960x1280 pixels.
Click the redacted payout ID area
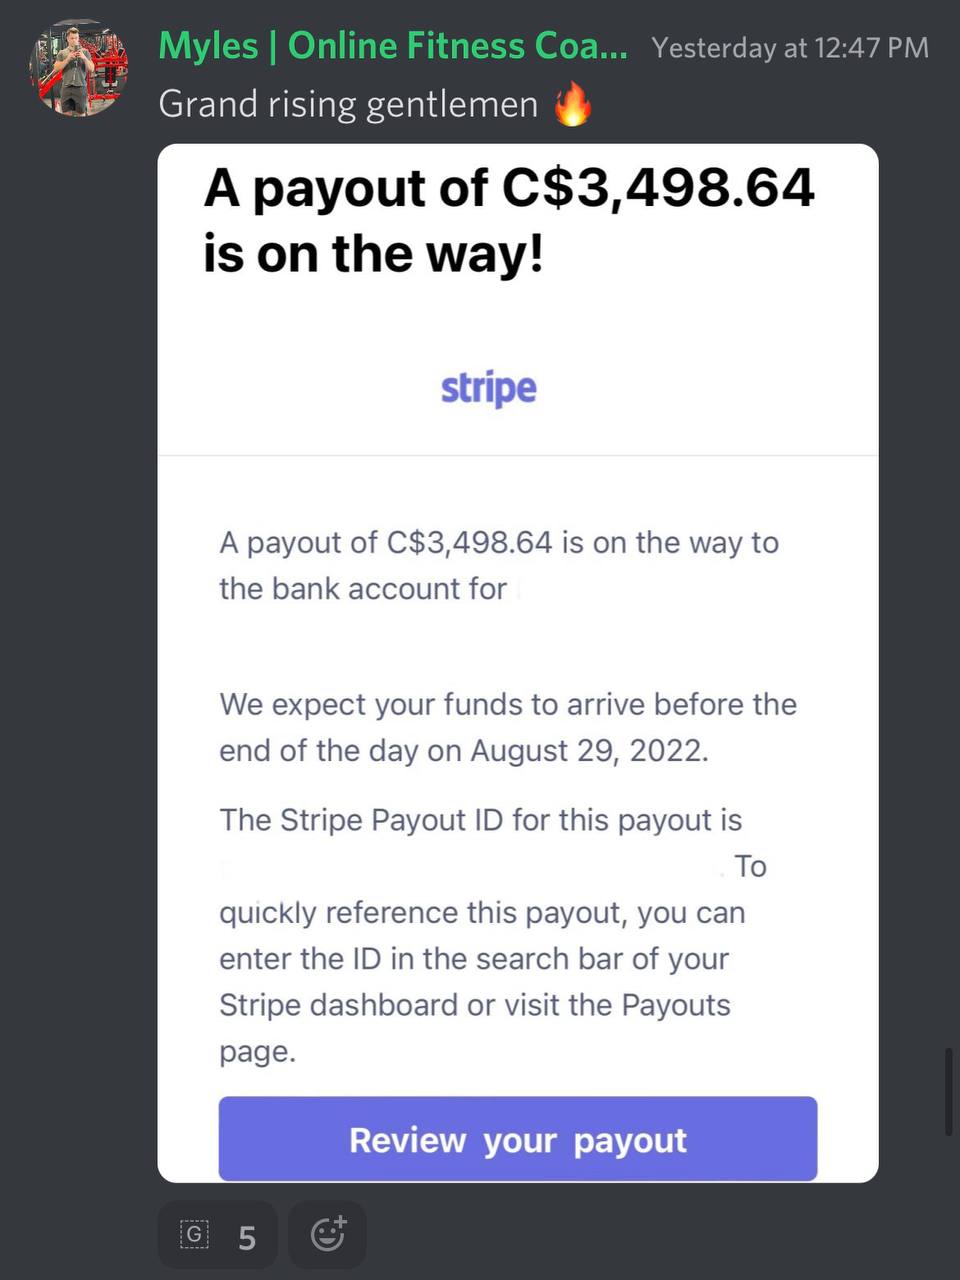[x=470, y=866]
